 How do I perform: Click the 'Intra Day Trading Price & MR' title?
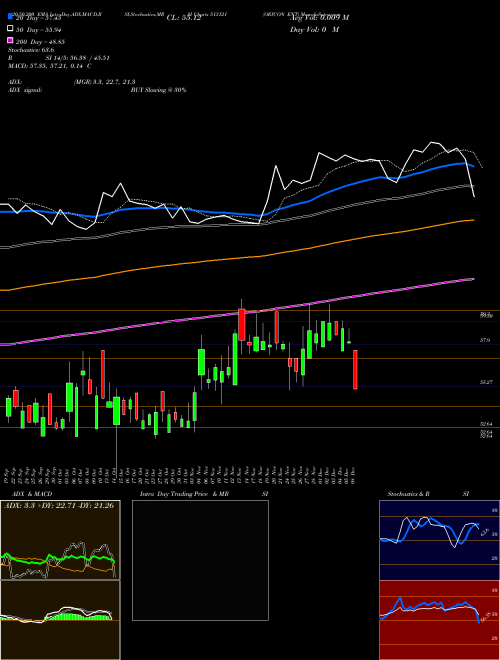[184, 494]
